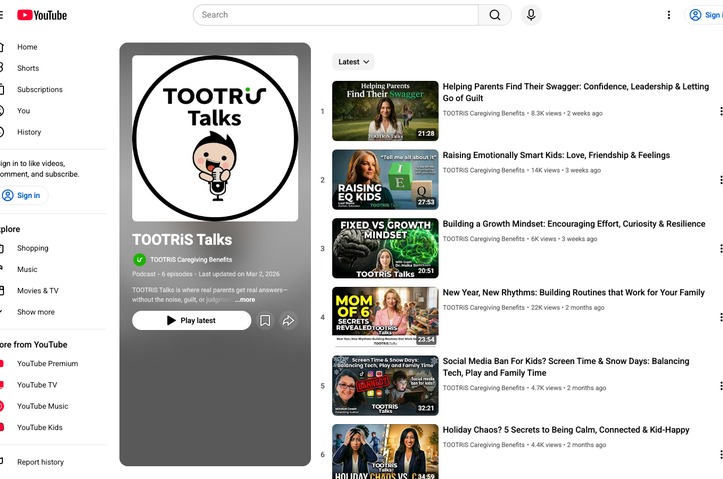Activate voice search microphone
Viewport: 723px width, 479px height.
(531, 15)
